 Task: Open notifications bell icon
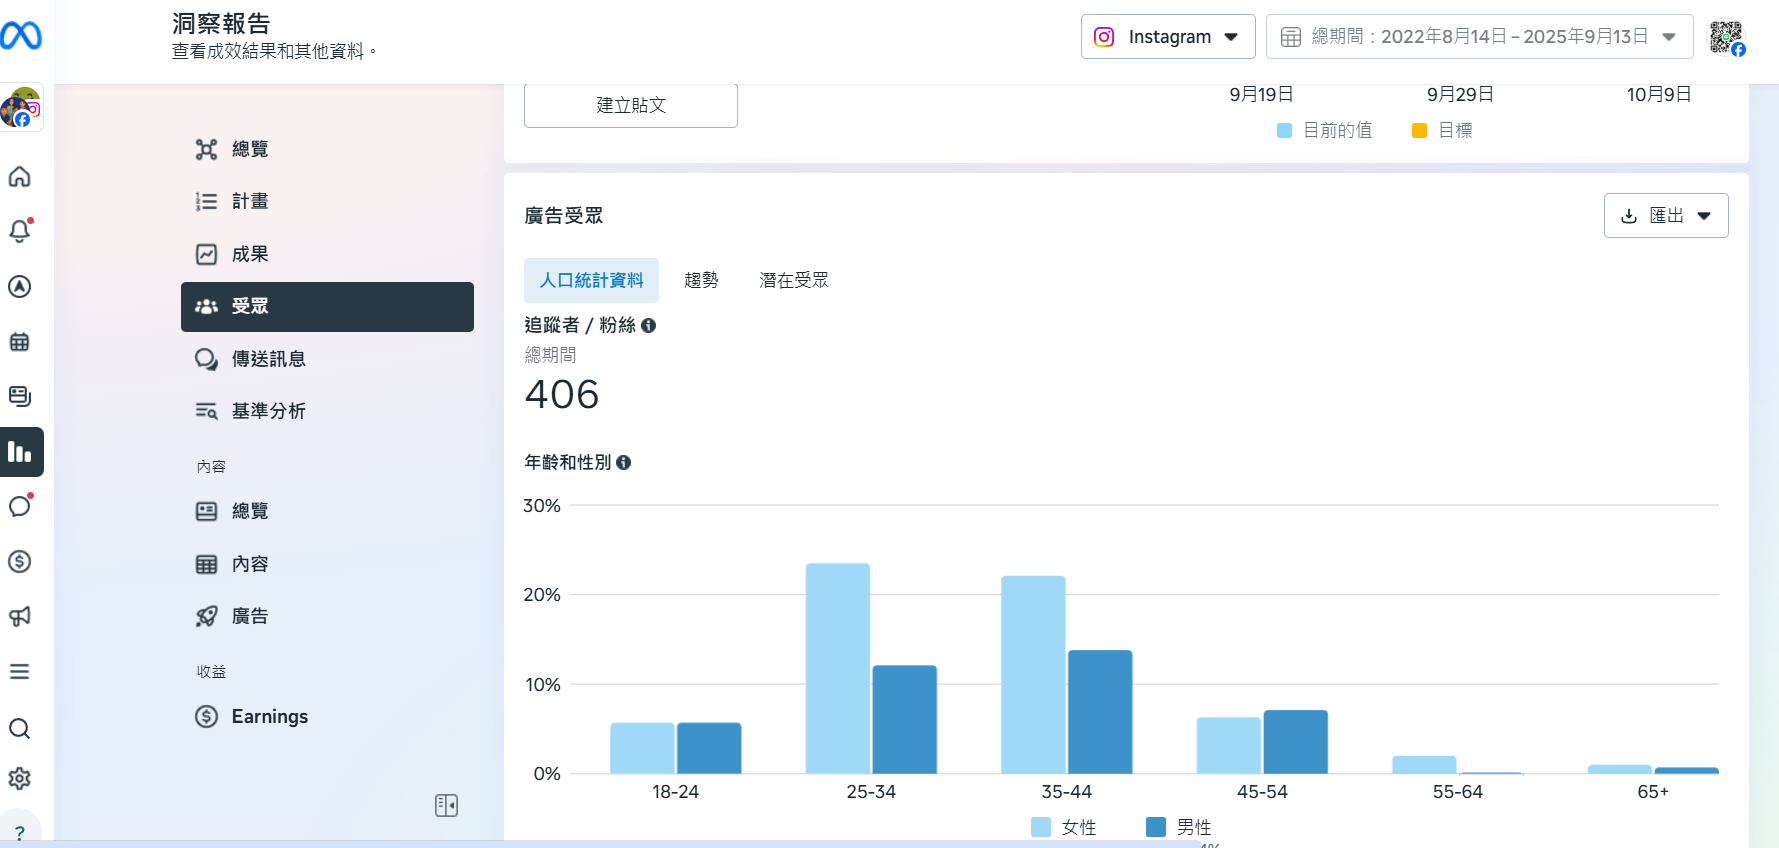coord(20,231)
